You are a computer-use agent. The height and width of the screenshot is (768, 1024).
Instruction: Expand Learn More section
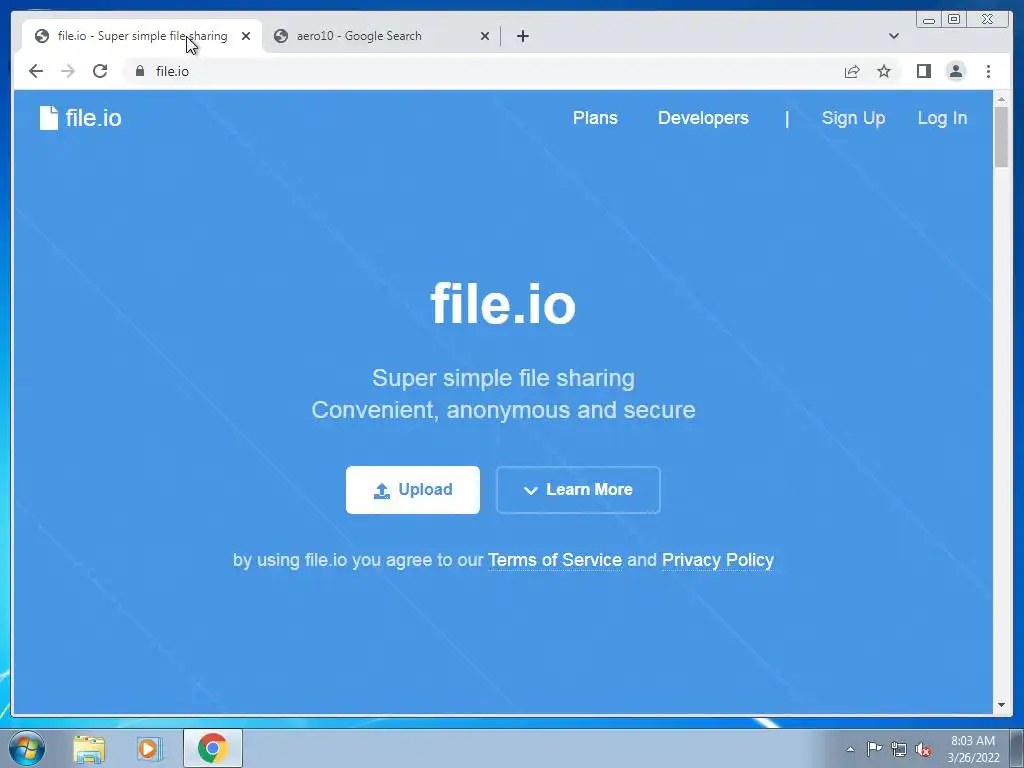point(578,490)
